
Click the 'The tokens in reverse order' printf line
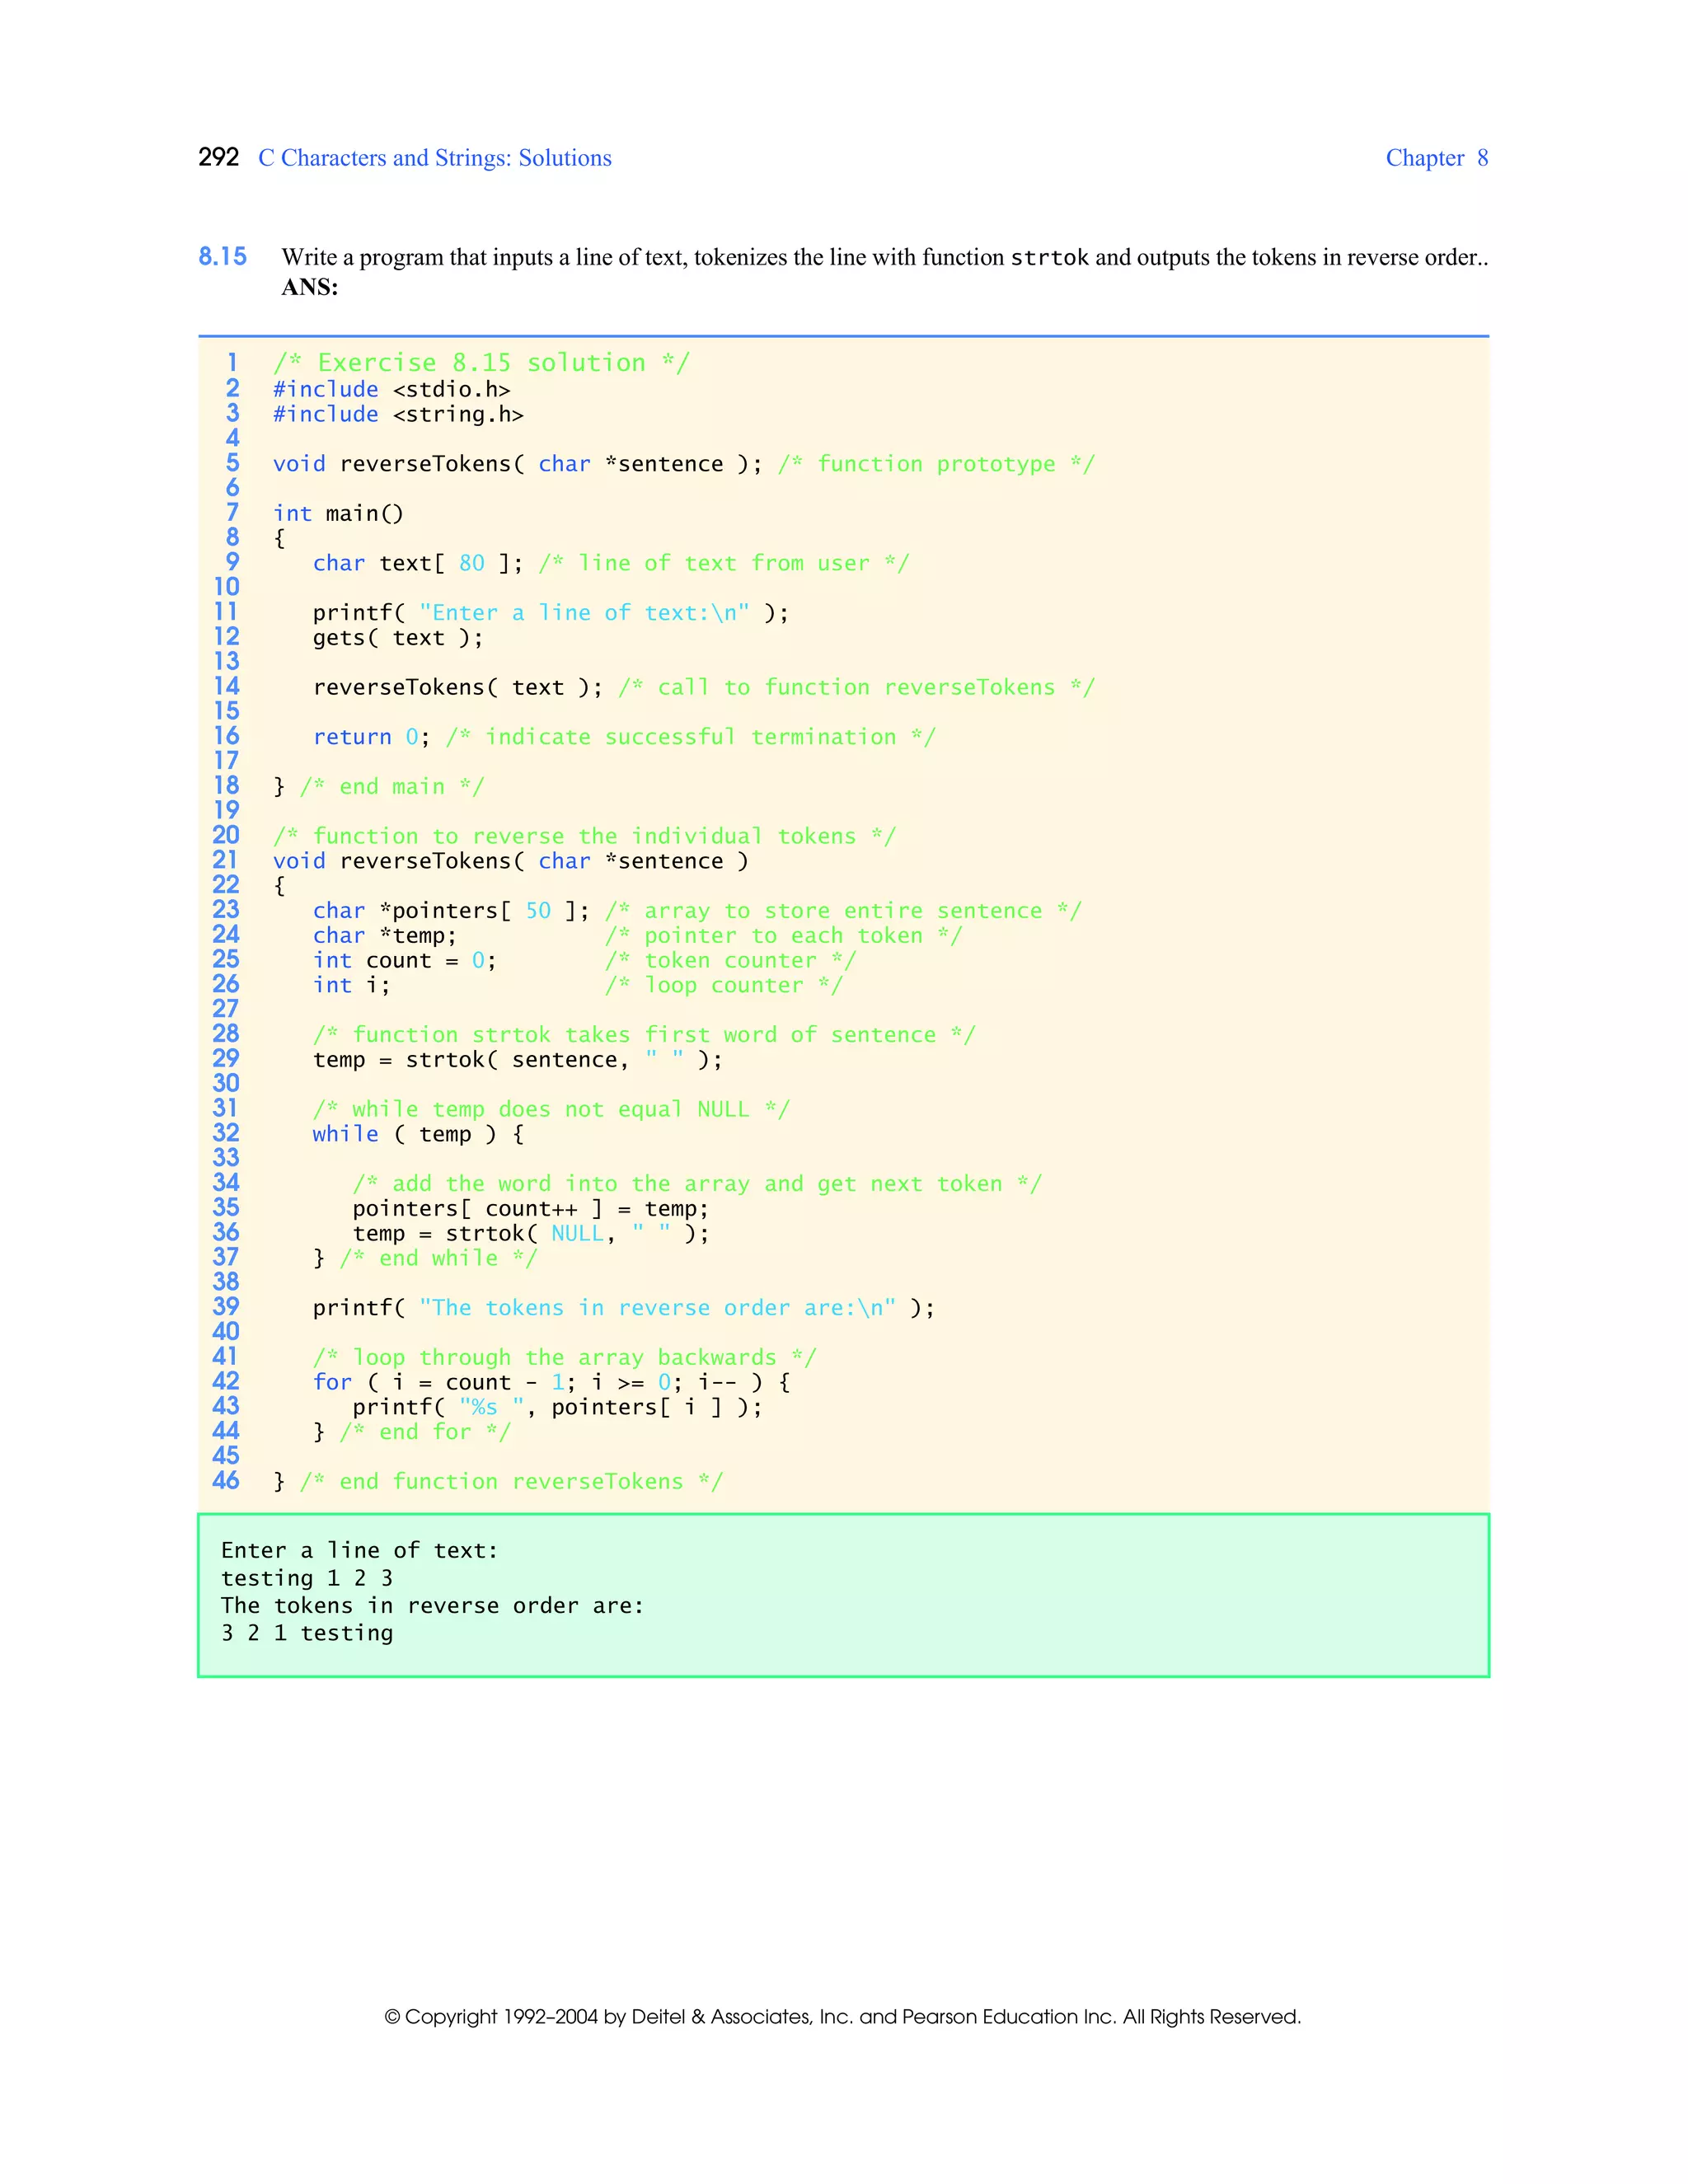624,1308
